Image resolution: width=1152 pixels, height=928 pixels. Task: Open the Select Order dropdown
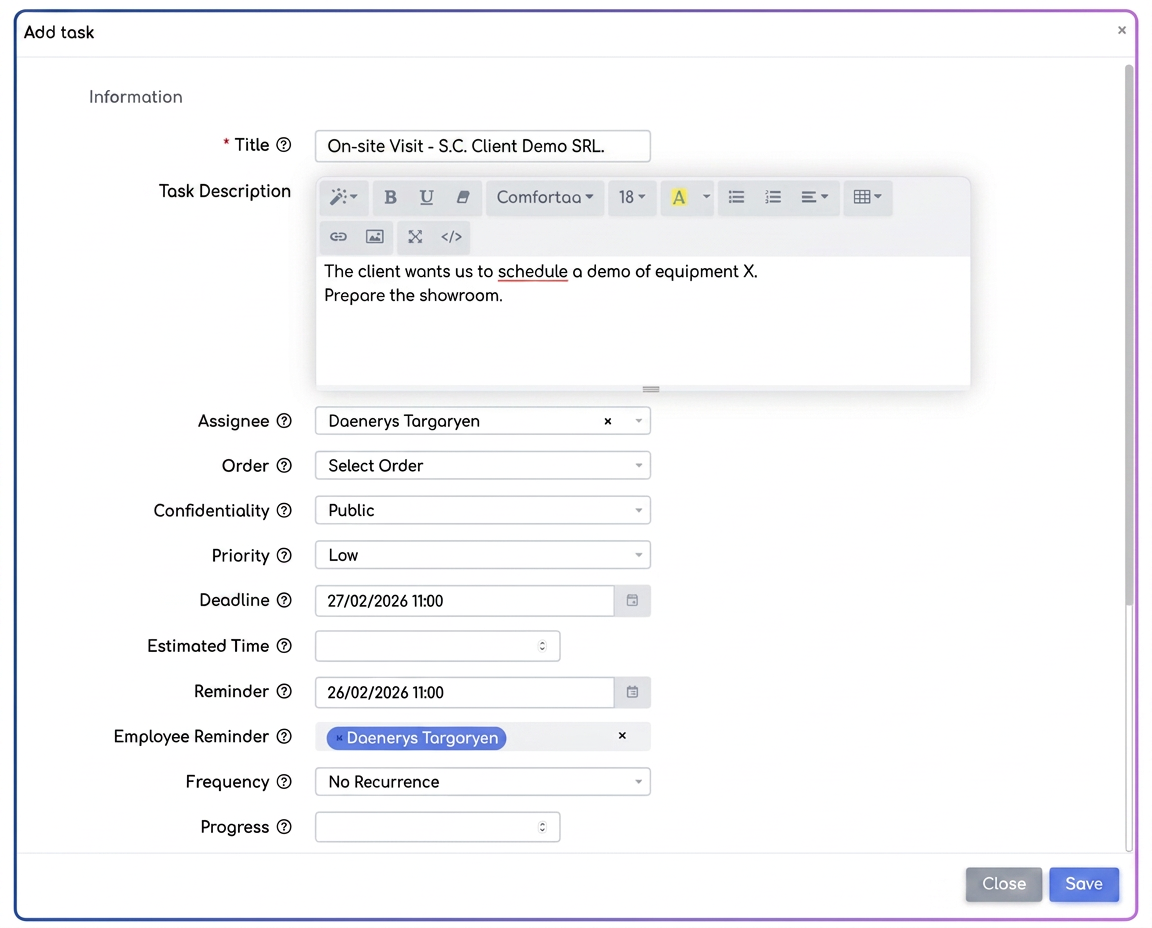click(x=483, y=466)
